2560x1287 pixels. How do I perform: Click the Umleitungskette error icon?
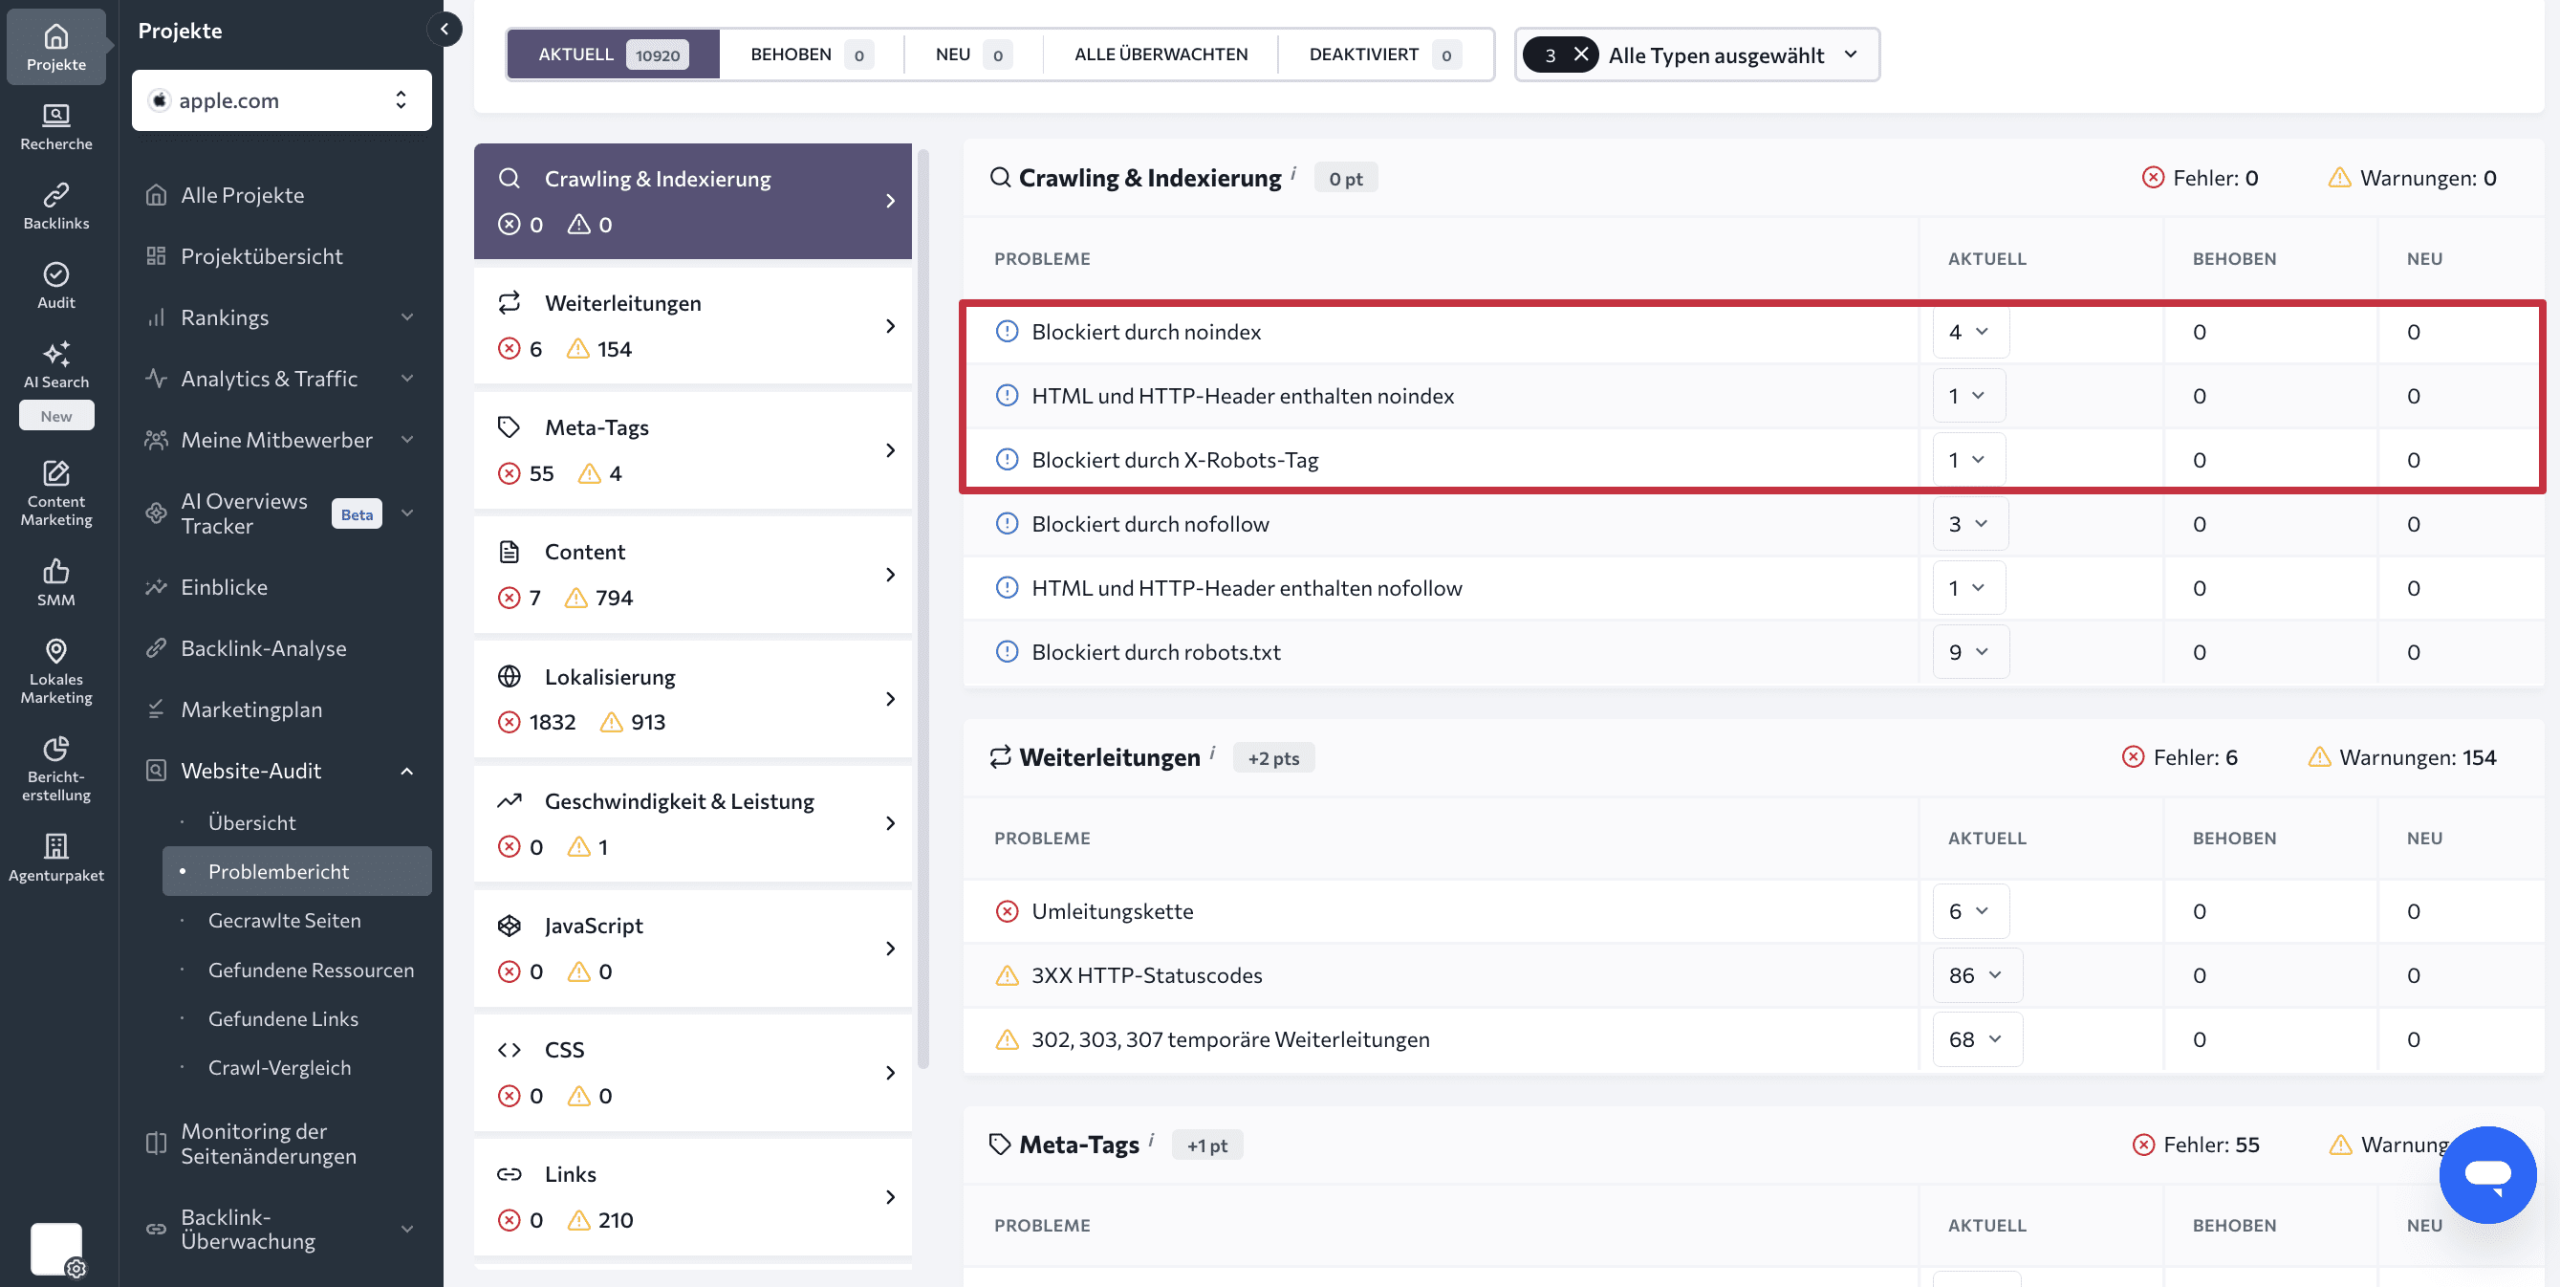1007,911
